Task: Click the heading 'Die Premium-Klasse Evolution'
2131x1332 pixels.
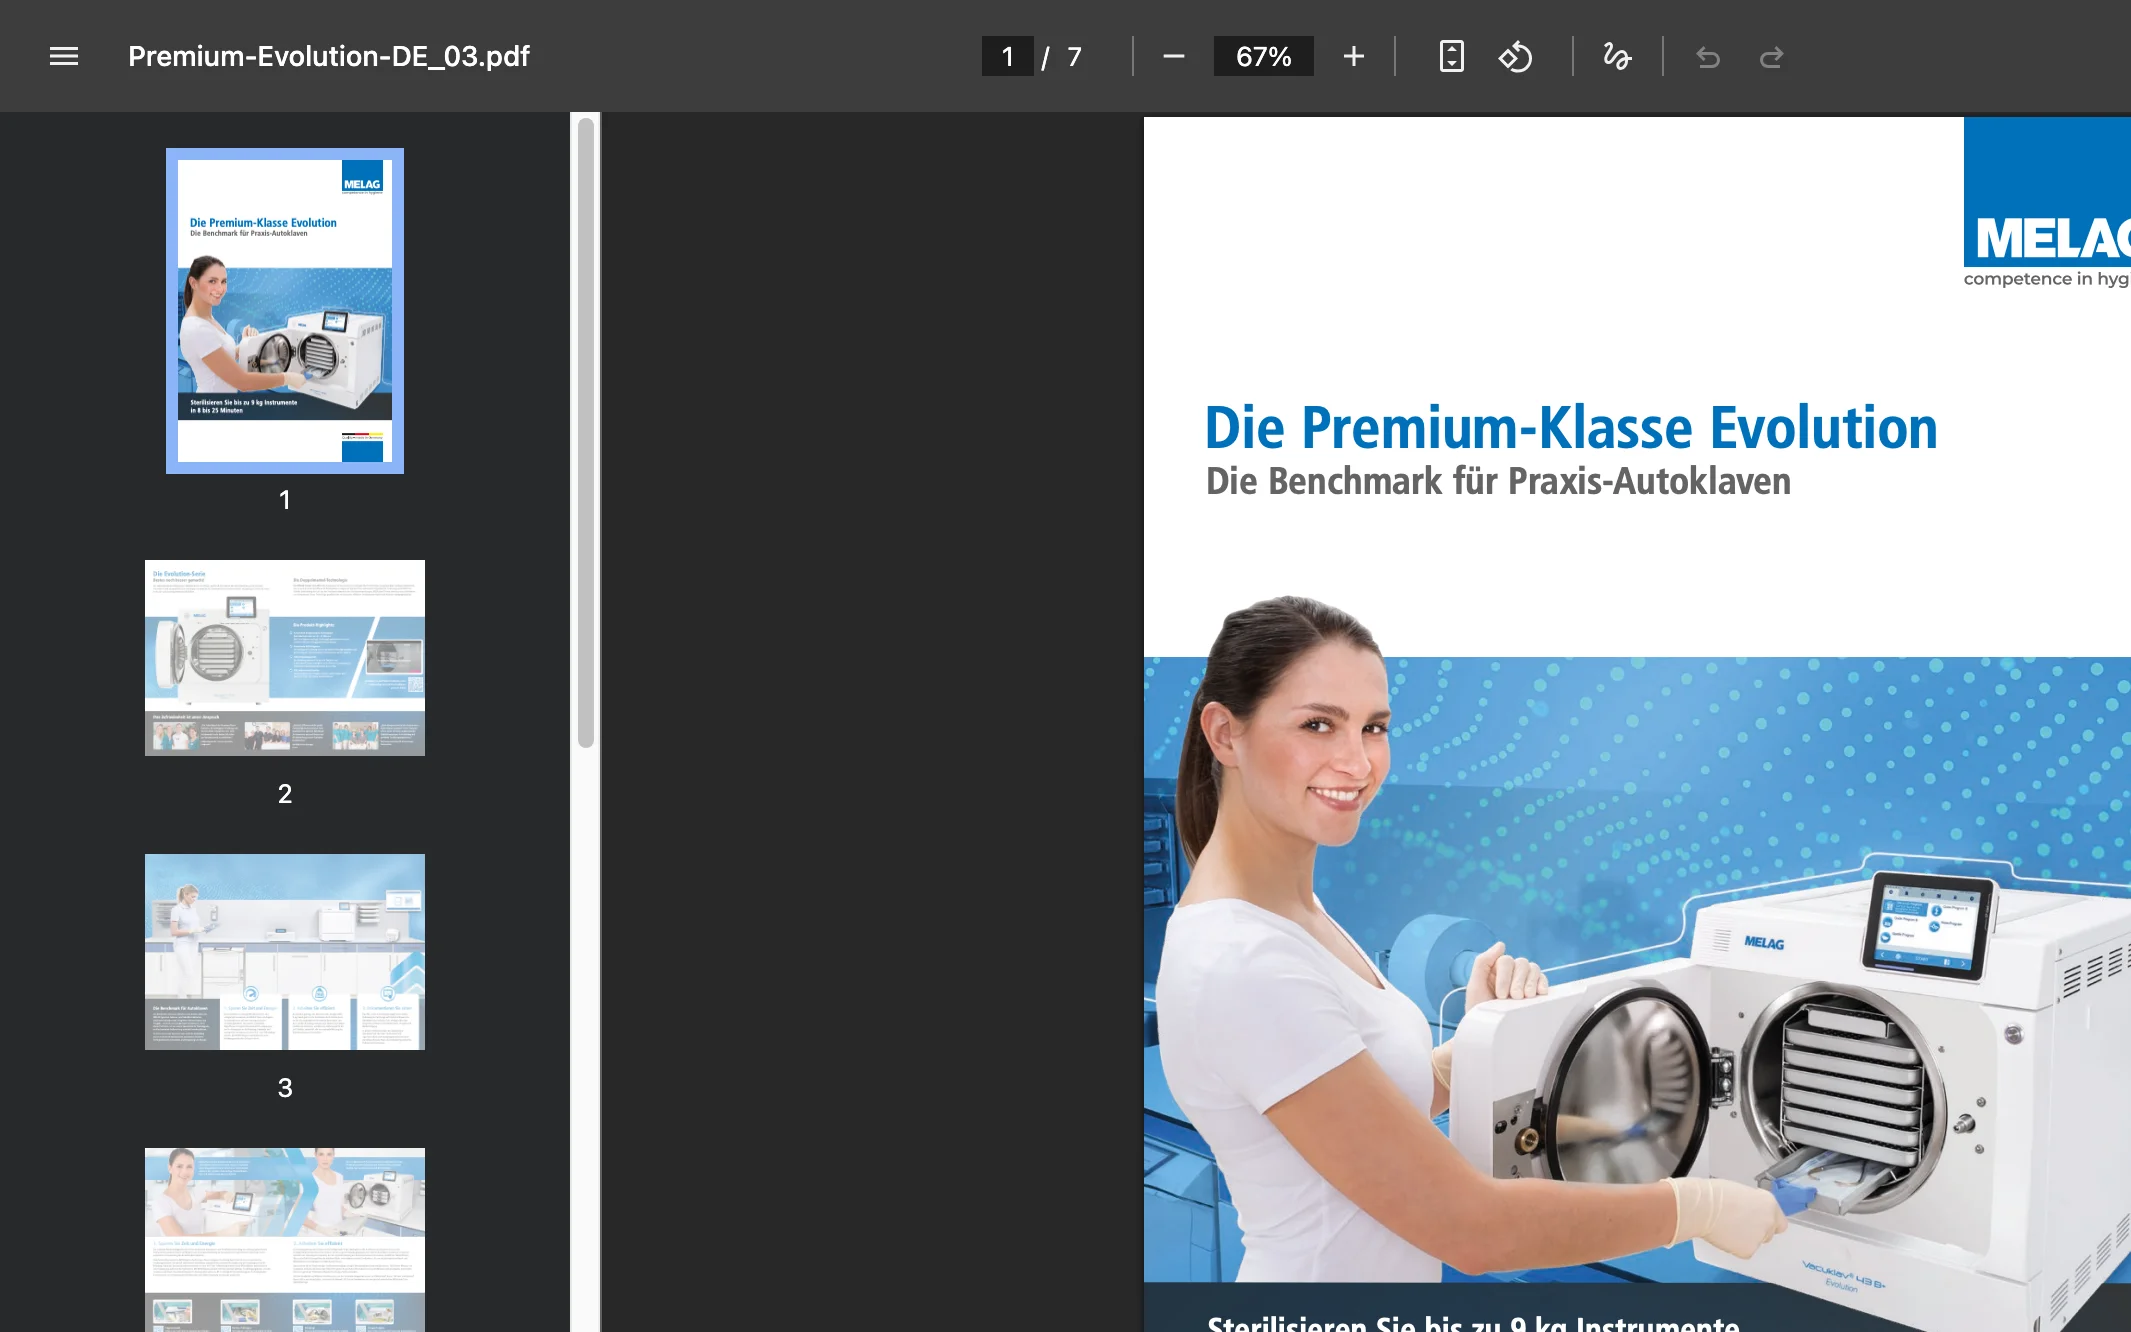Action: [1571, 428]
